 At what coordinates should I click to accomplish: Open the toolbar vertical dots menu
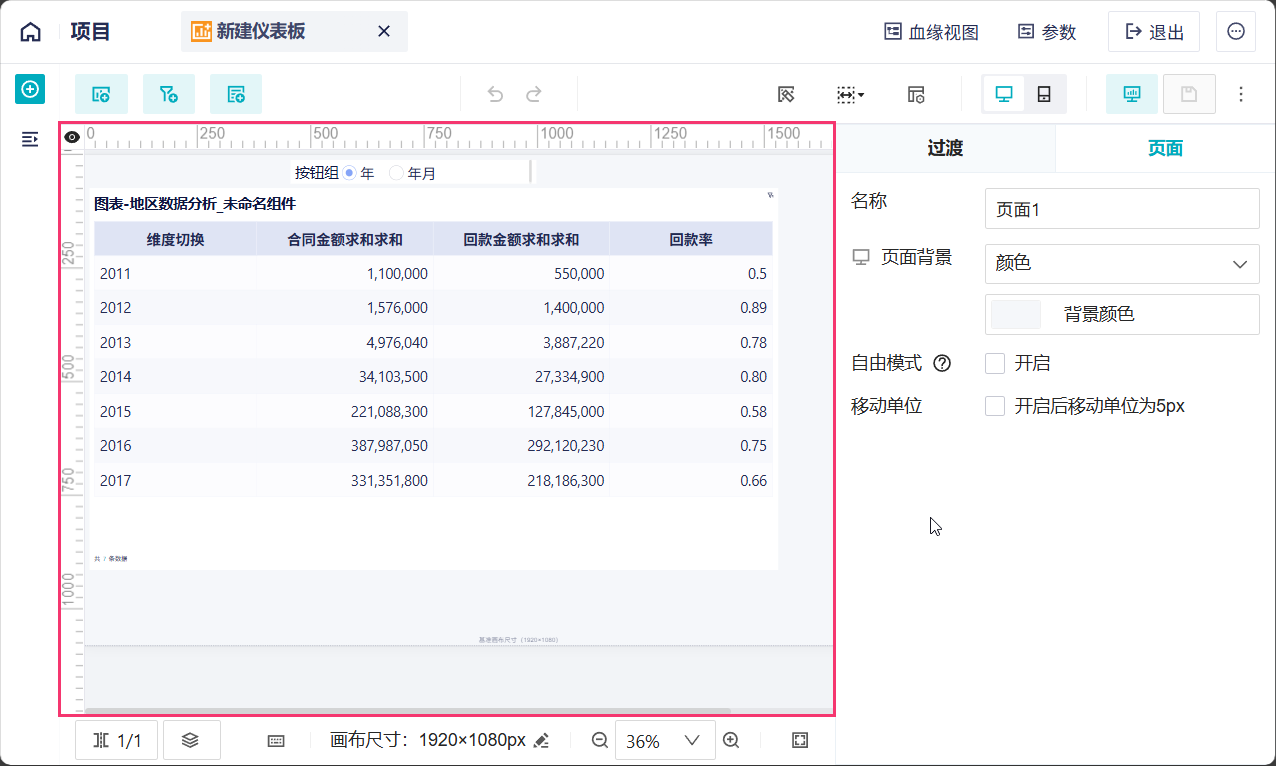pyautogui.click(x=1241, y=94)
